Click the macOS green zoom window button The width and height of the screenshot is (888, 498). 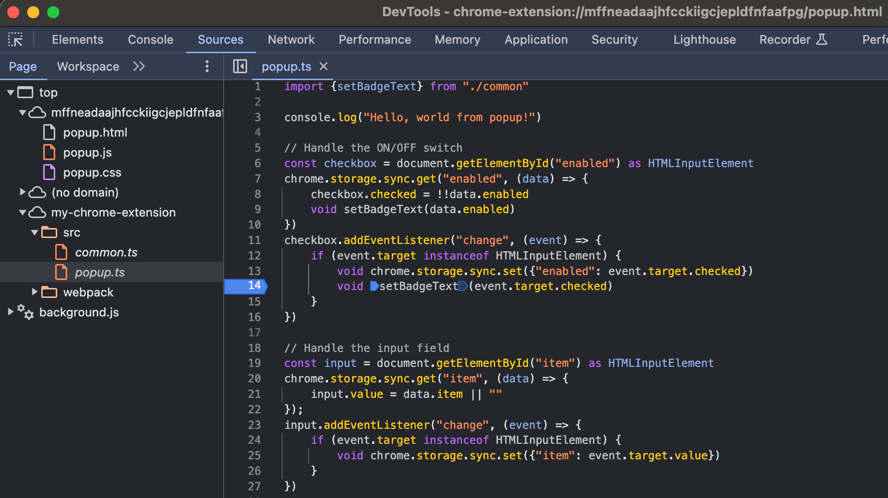point(53,12)
